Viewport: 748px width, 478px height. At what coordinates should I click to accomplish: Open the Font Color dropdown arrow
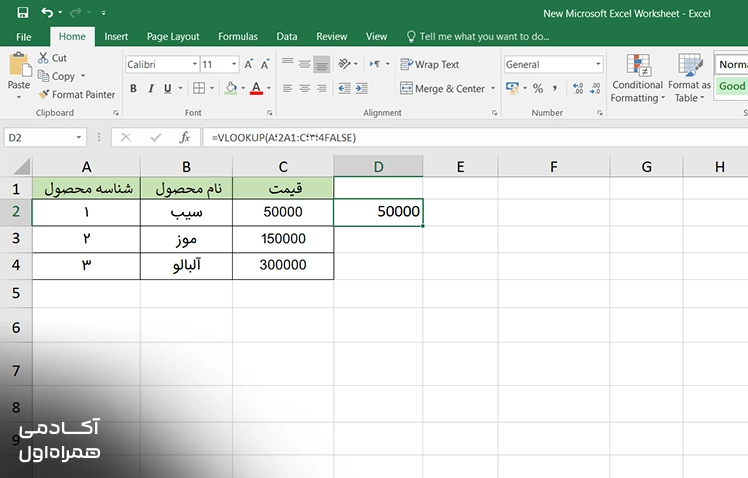point(269,88)
